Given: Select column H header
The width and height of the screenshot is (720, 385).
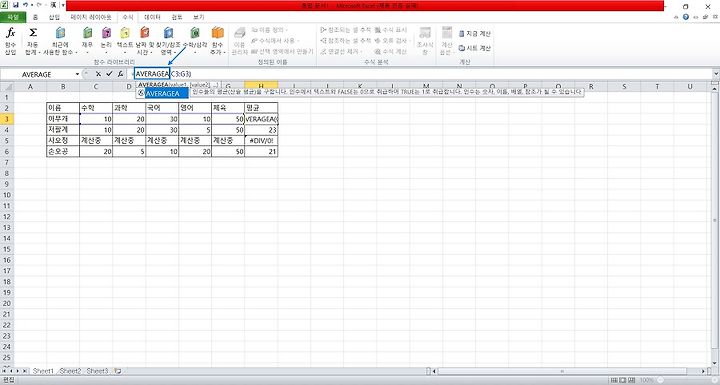Looking at the screenshot, I should (x=261, y=86).
